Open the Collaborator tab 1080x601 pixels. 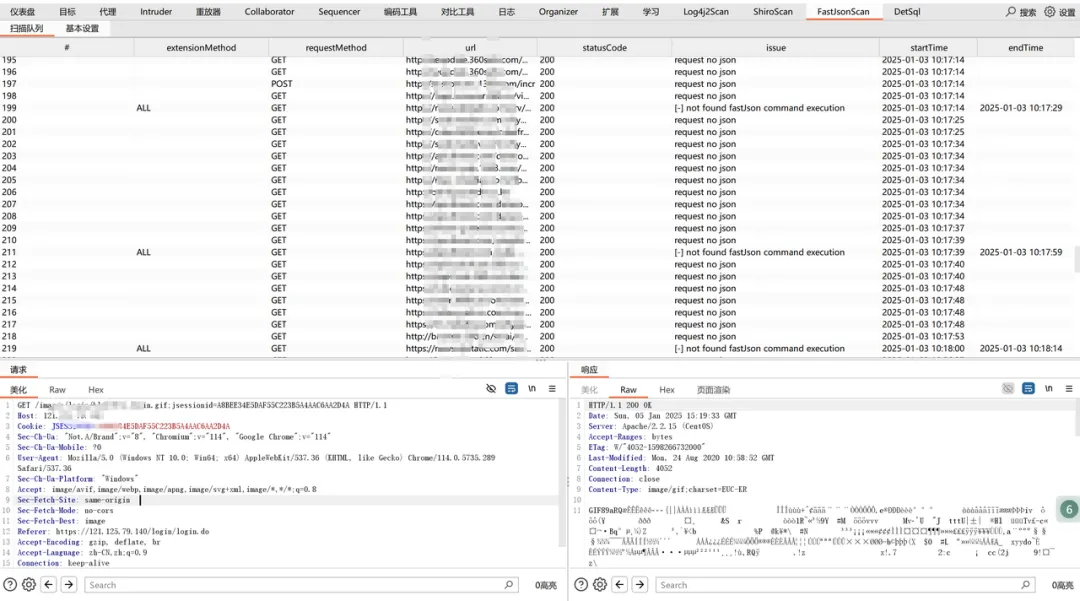(269, 12)
